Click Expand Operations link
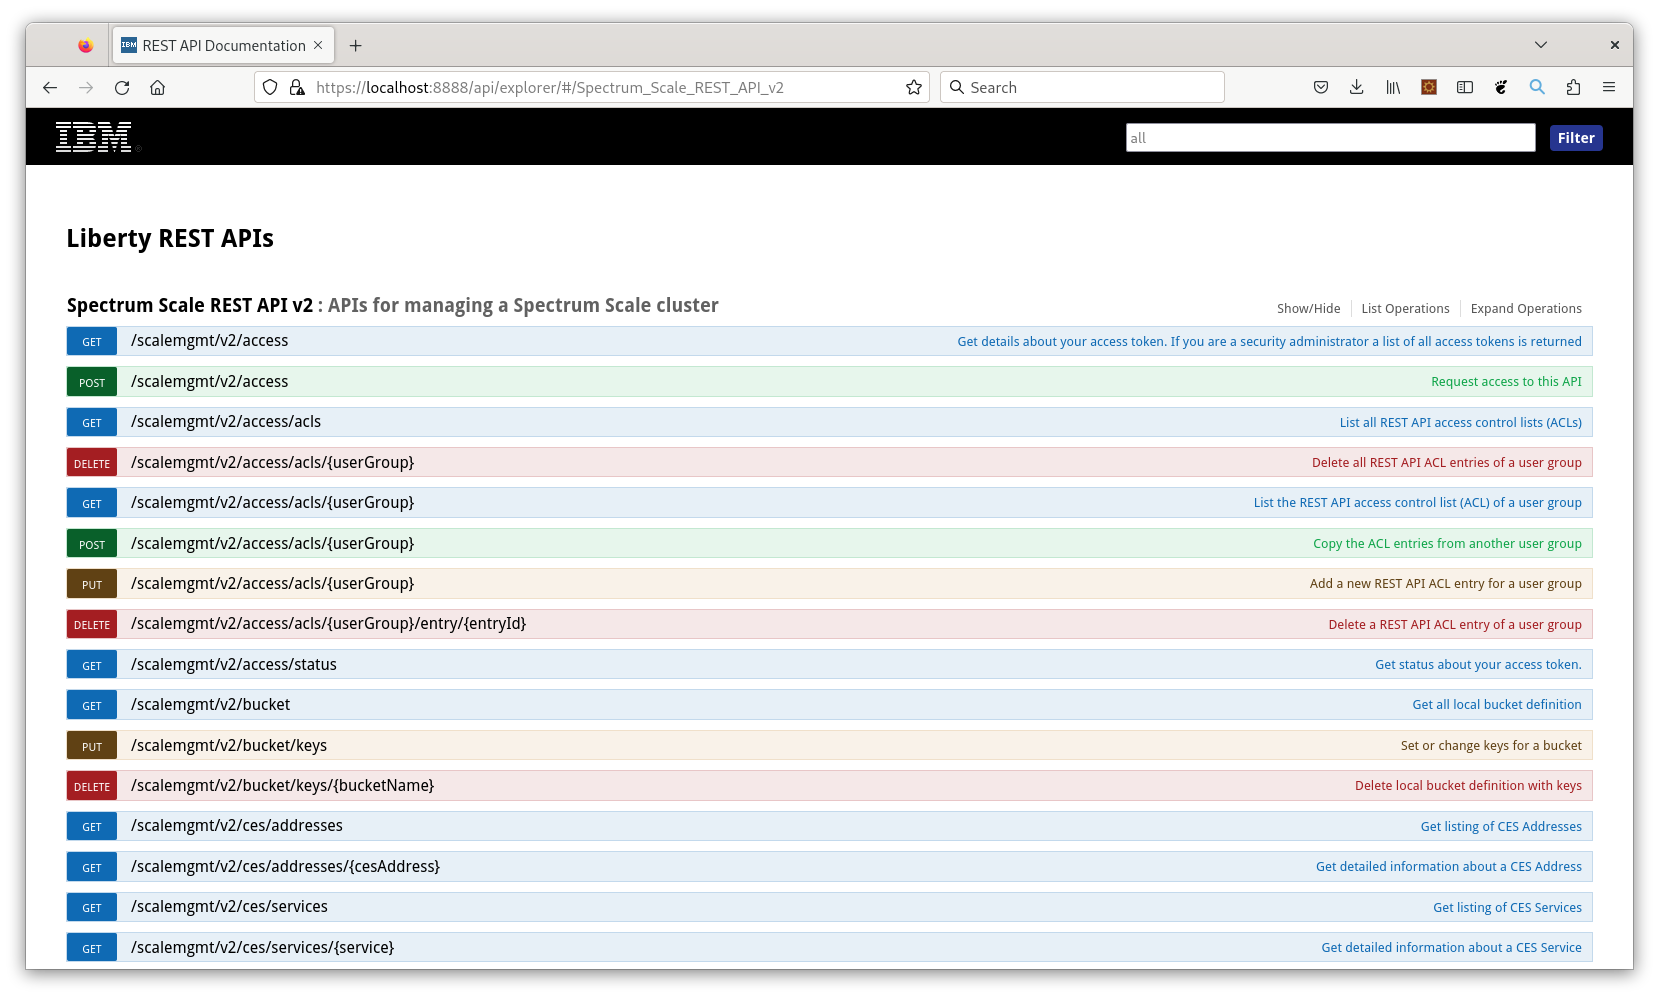The width and height of the screenshot is (1659, 998). point(1526,309)
